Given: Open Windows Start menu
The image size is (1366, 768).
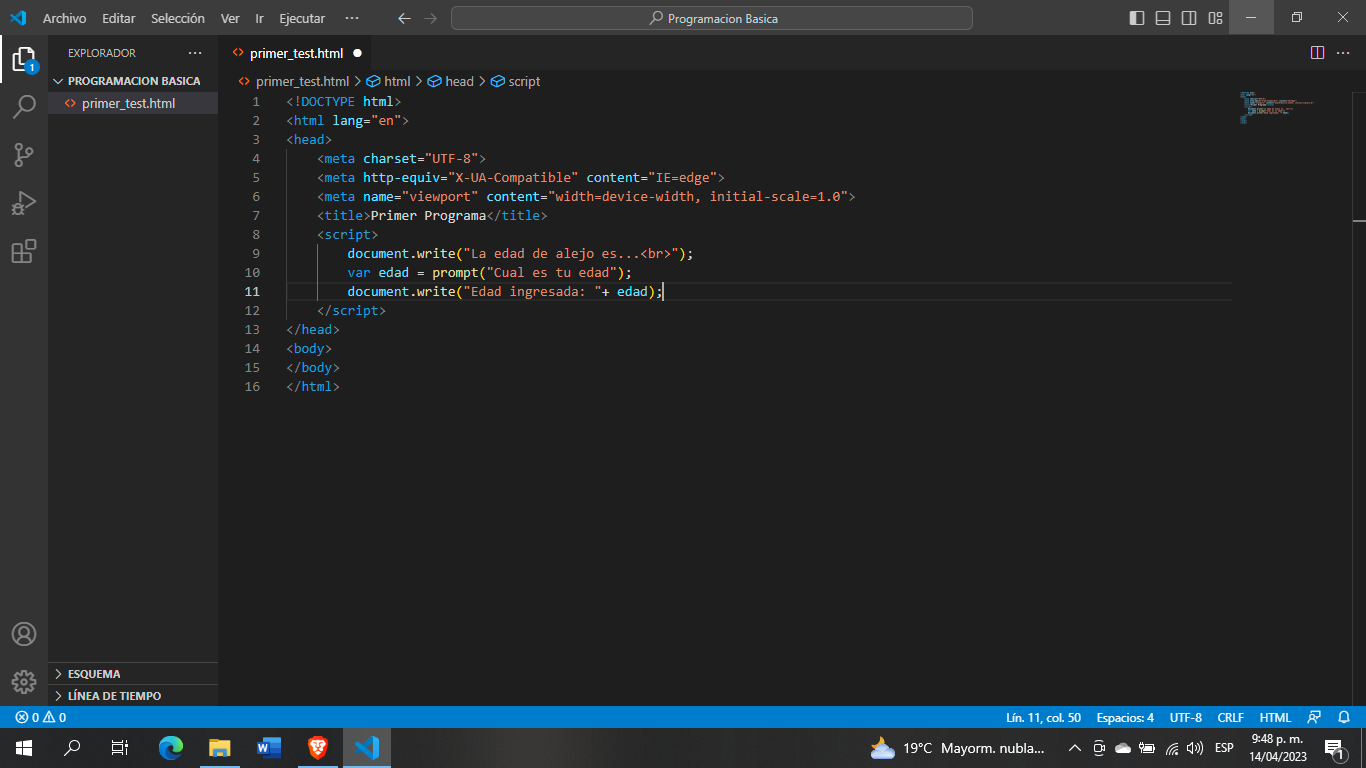Looking at the screenshot, I should 24,748.
